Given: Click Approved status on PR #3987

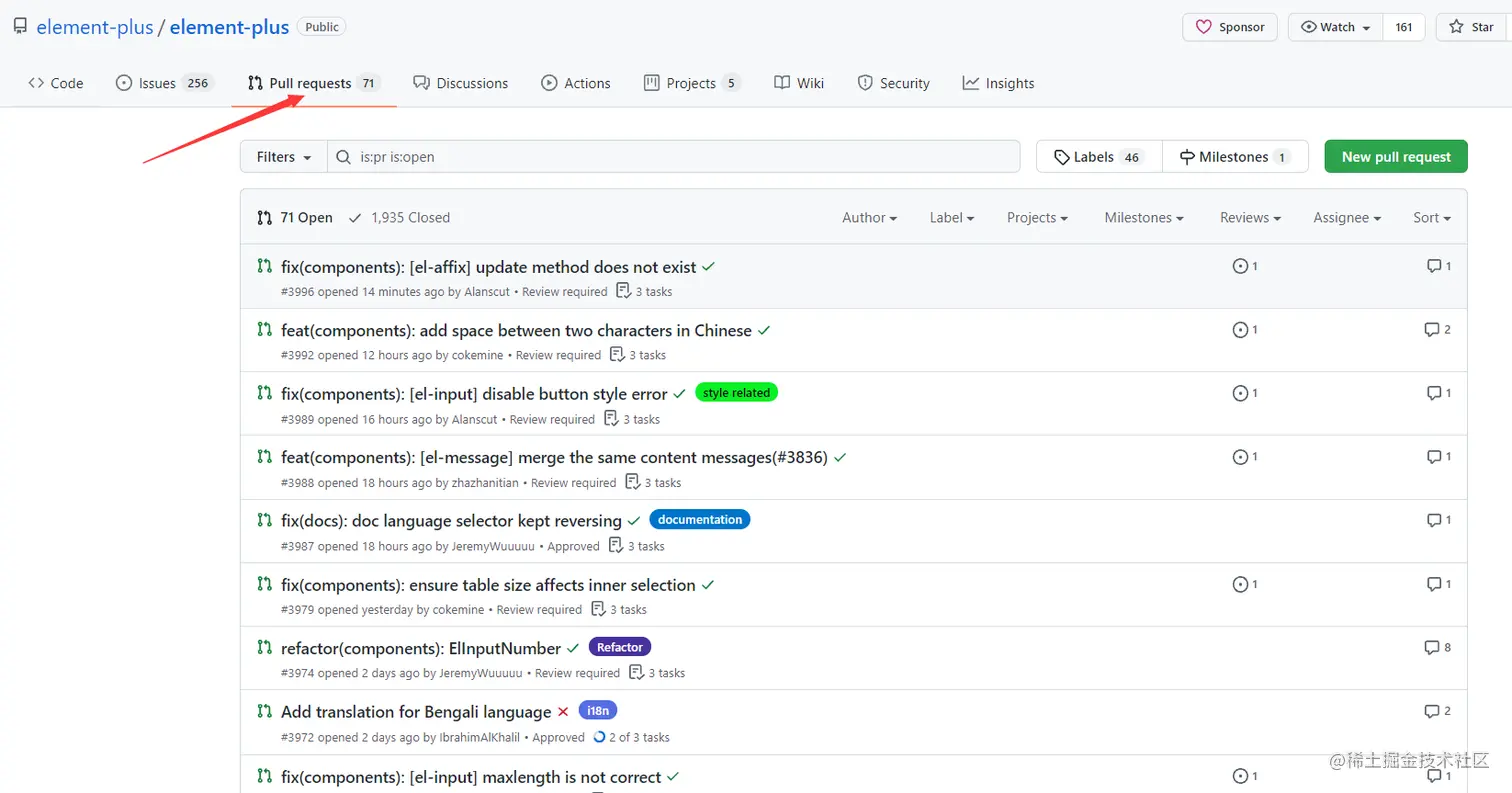Looking at the screenshot, I should point(574,547).
